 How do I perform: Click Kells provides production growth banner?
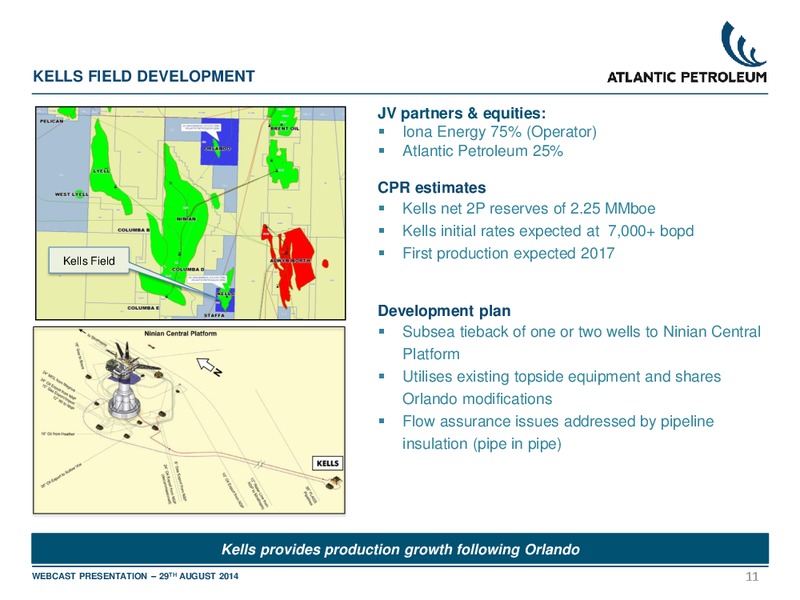point(400,549)
